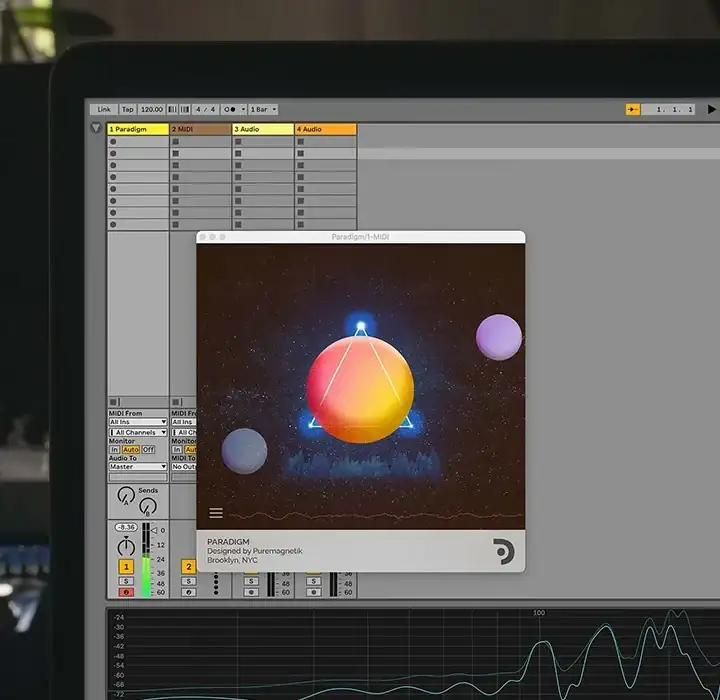The height and width of the screenshot is (700, 720).
Task: Select the 2 MIDI track header
Action: point(201,129)
